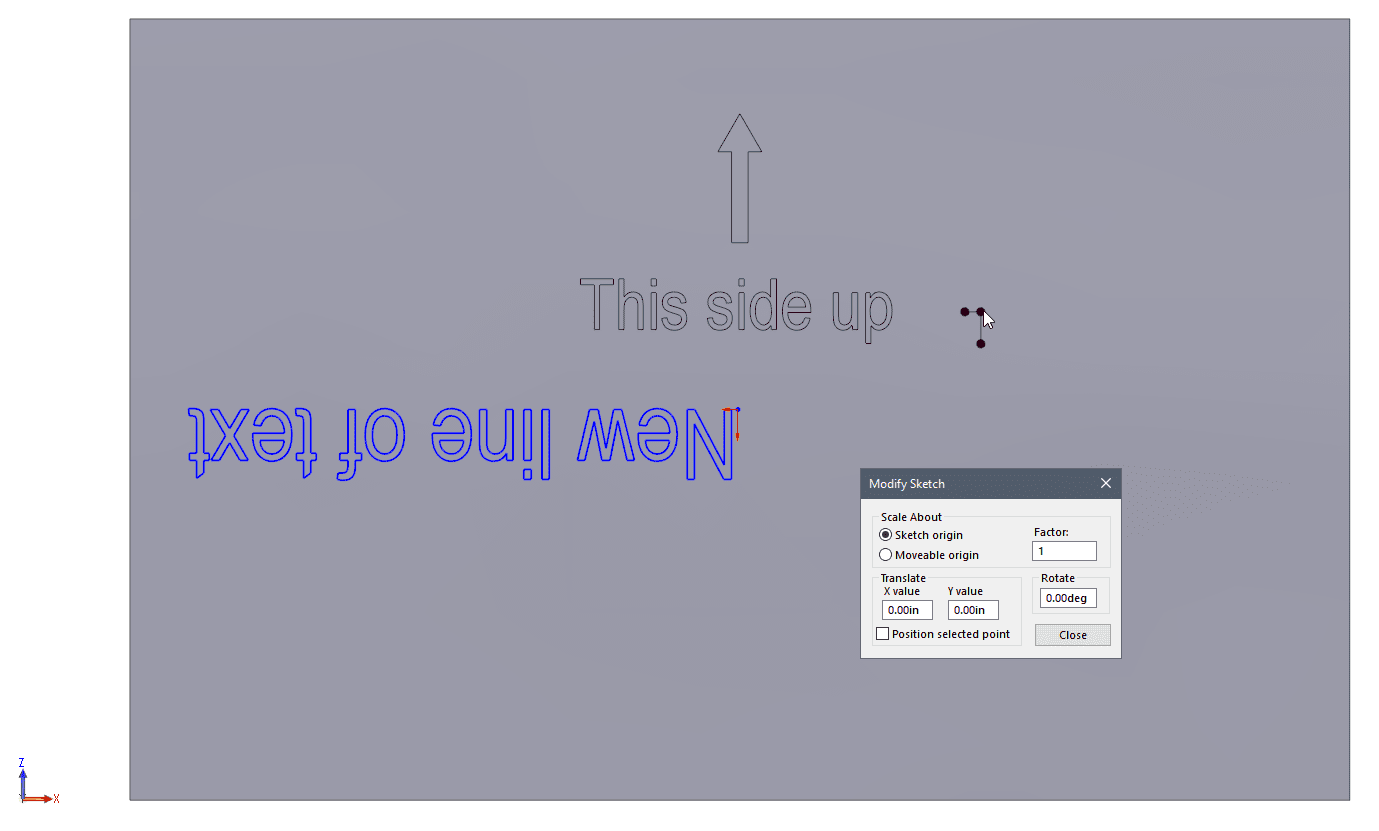Select the "This side up" sketch text
1379x831 pixels.
736,309
